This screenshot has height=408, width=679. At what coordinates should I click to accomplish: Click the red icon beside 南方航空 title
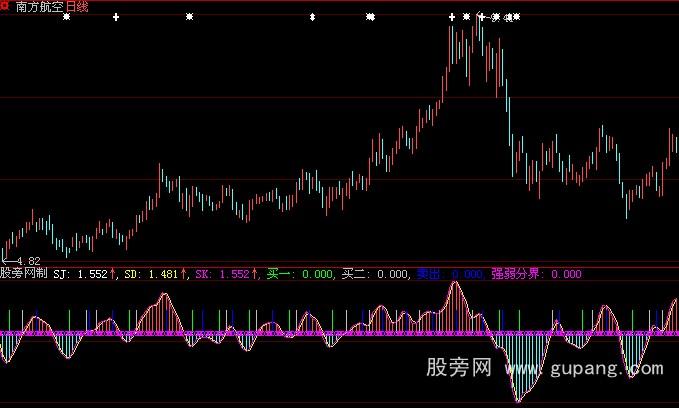point(8,6)
